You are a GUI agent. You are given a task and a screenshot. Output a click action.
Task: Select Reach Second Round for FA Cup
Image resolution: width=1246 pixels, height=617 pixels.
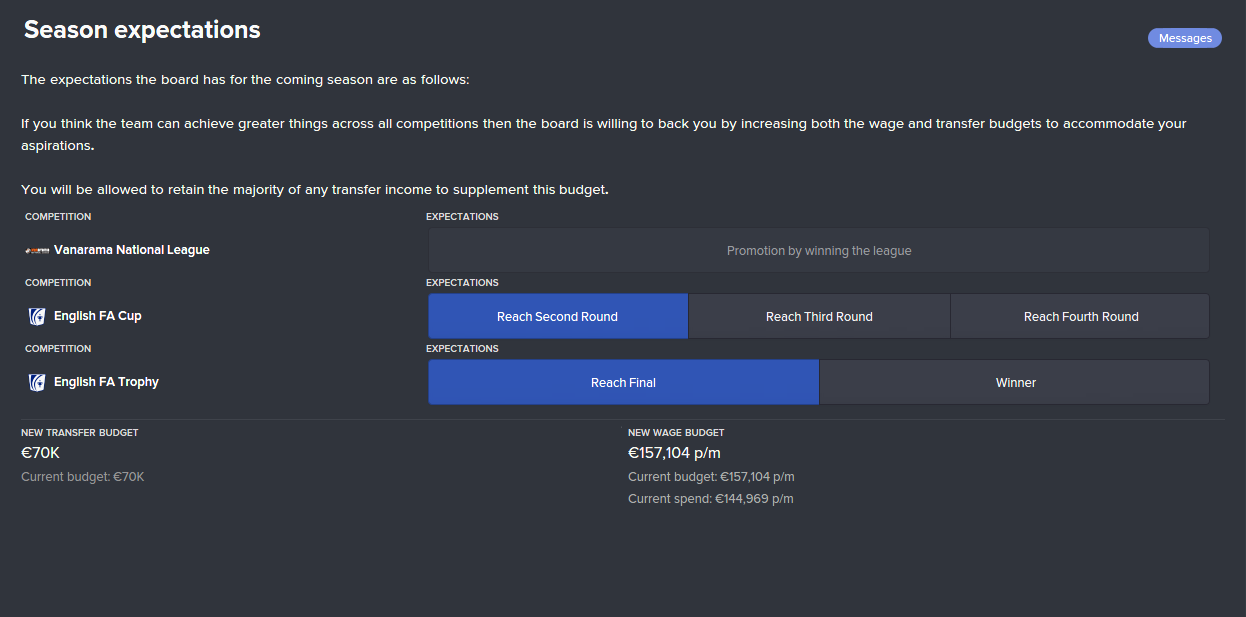tap(557, 317)
